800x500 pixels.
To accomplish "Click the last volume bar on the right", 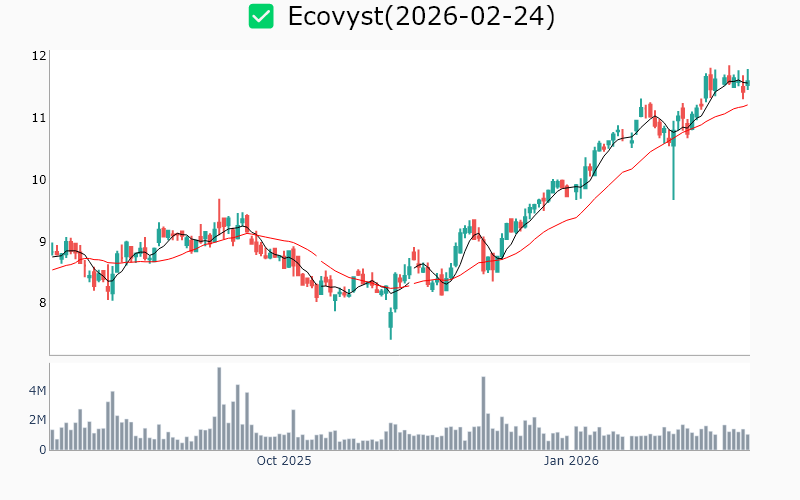I will click(747, 442).
